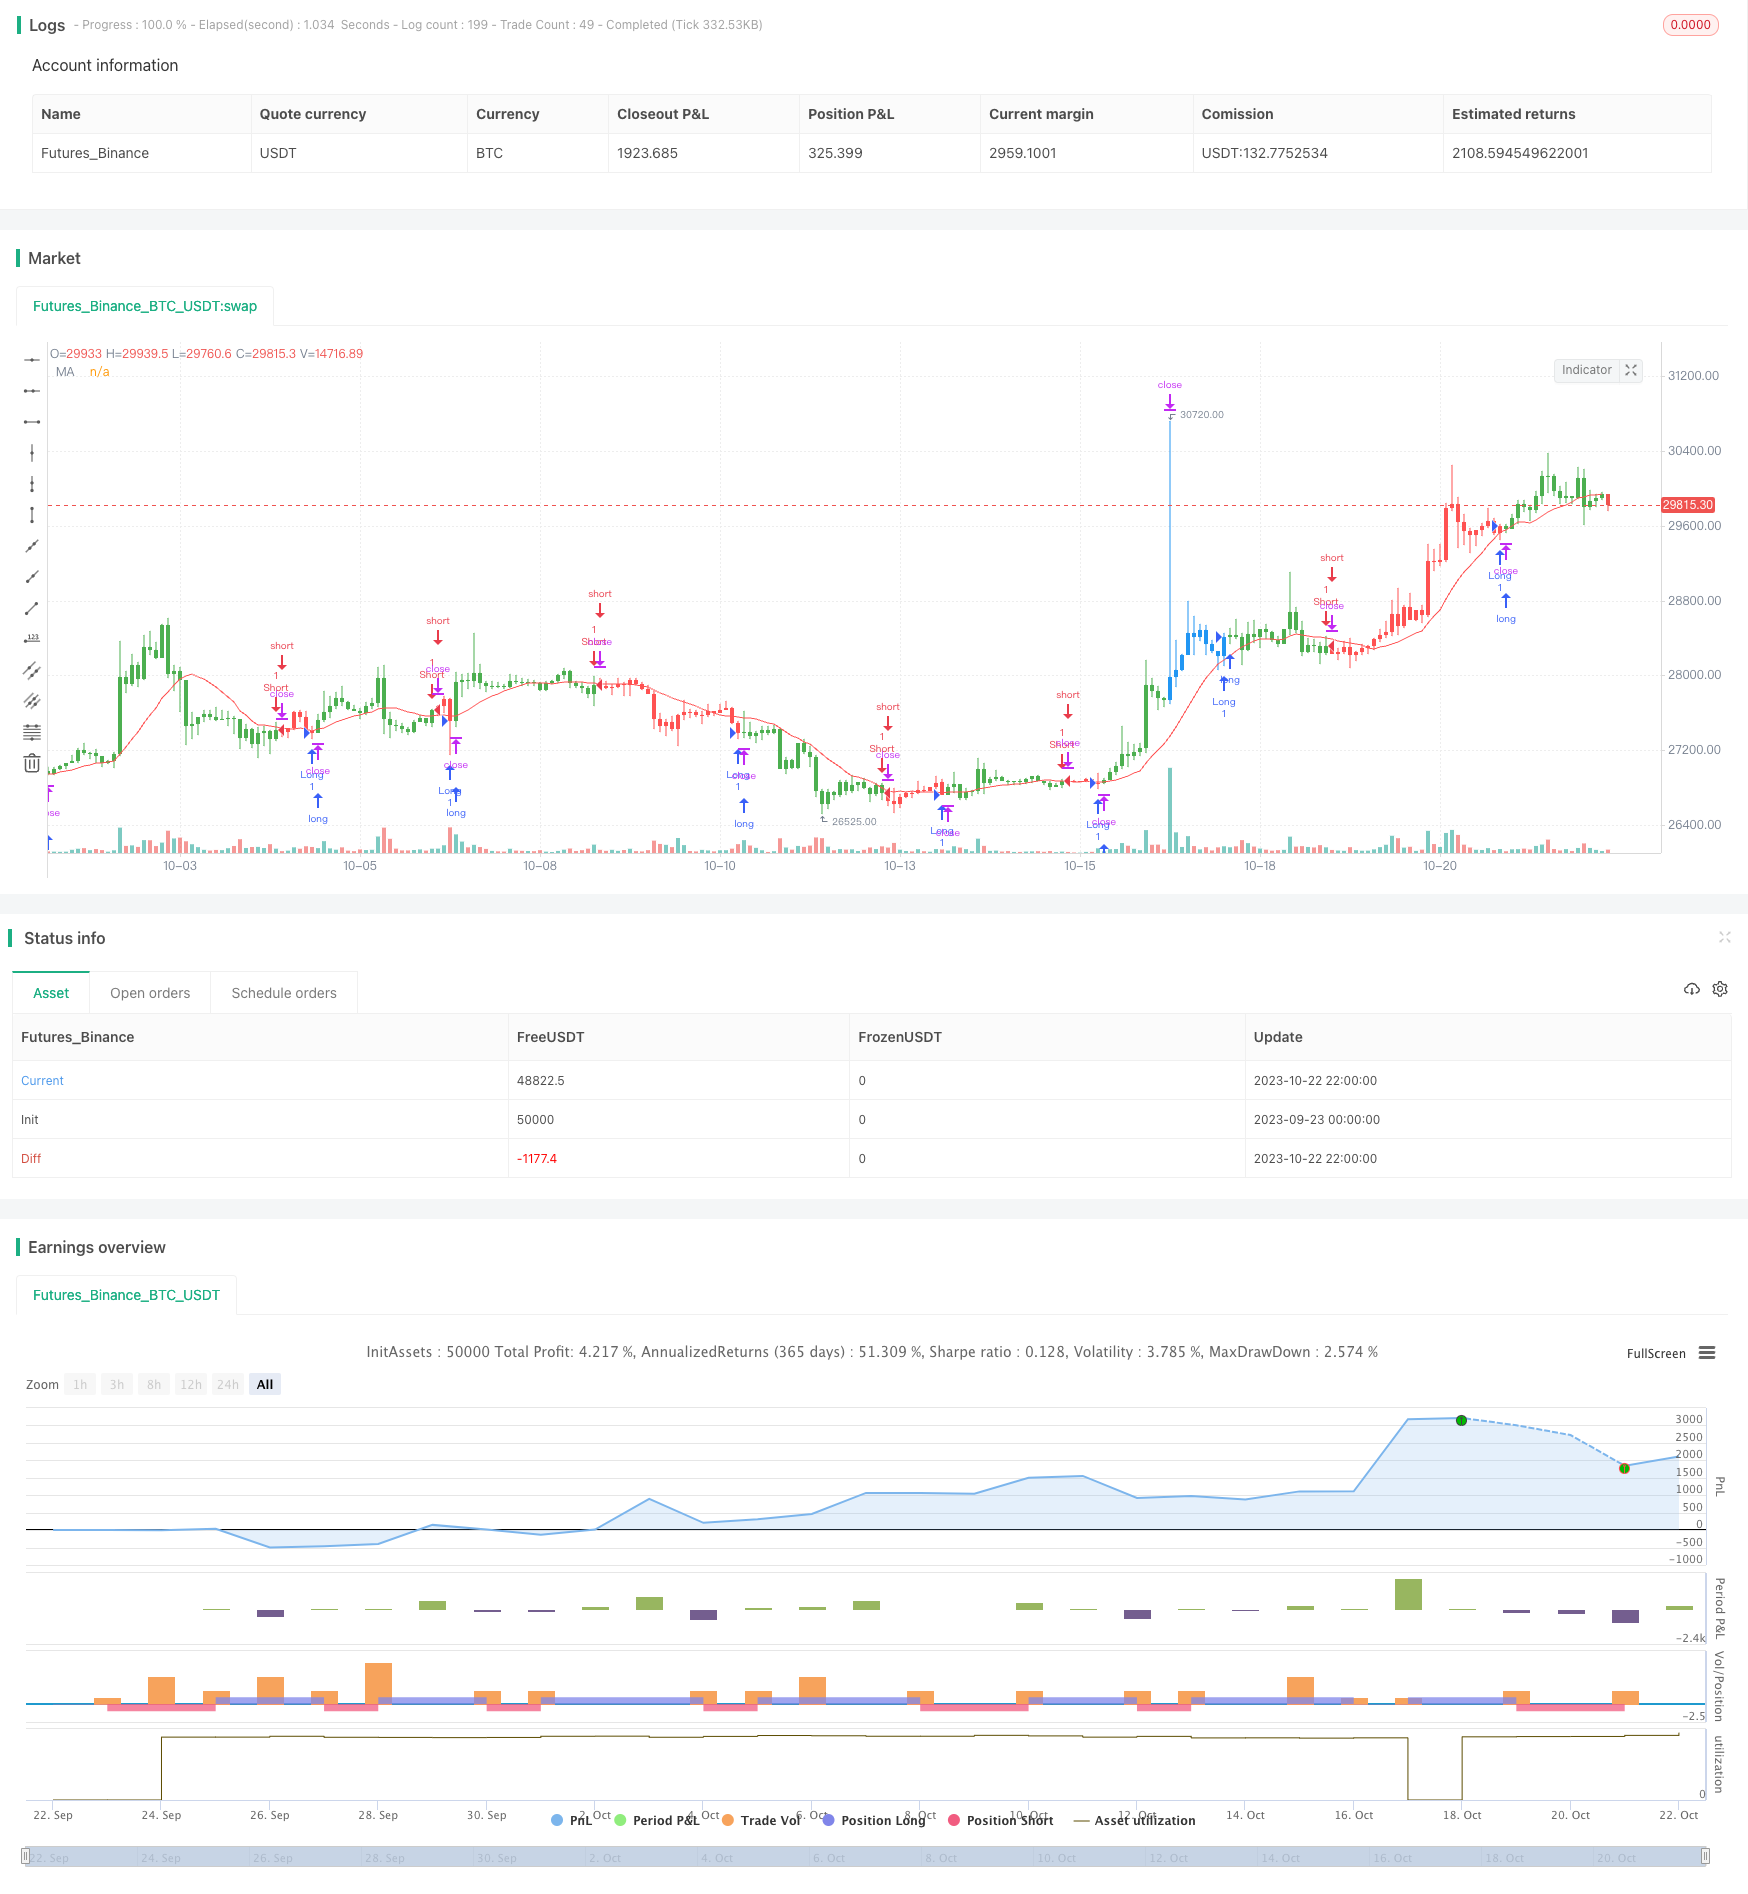Select the Futures_Binance_BTC_USDT earnings tab
The width and height of the screenshot is (1748, 1894).
[x=126, y=1295]
